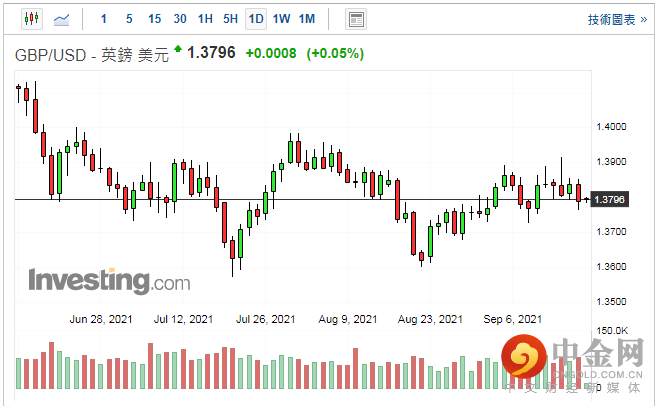
Task: Open the 技術圖表 technical chart link
Action: pyautogui.click(x=616, y=19)
